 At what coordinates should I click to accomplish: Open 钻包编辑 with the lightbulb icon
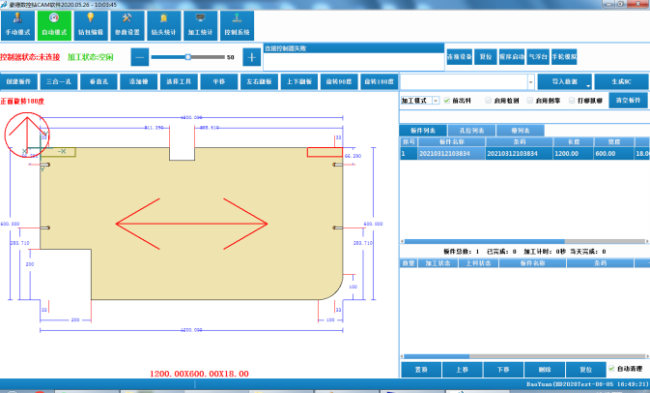[x=91, y=26]
